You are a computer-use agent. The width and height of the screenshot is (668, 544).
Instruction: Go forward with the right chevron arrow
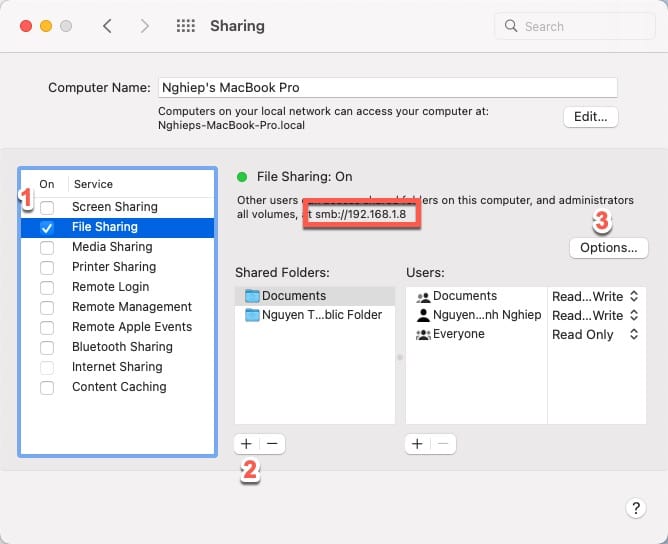pyautogui.click(x=145, y=26)
